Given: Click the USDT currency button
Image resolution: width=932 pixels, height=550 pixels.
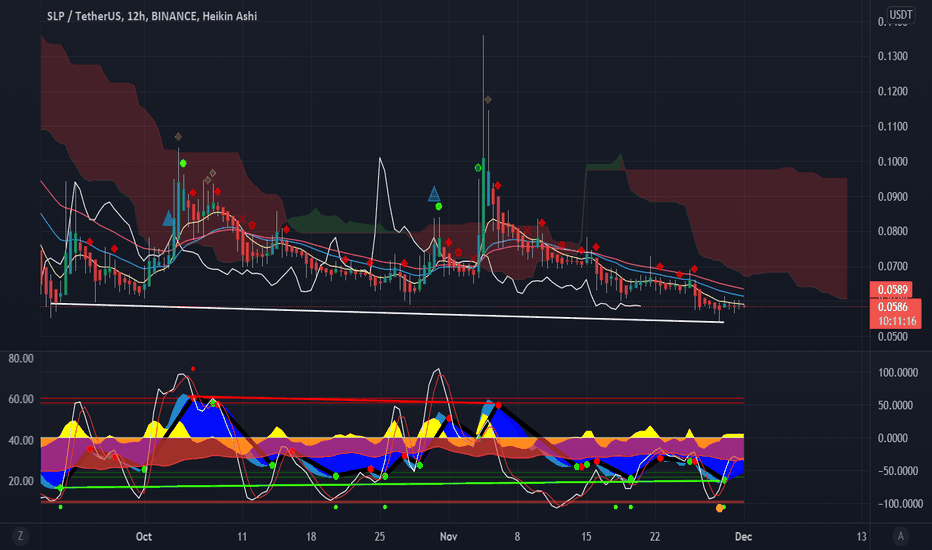Looking at the screenshot, I should (900, 15).
